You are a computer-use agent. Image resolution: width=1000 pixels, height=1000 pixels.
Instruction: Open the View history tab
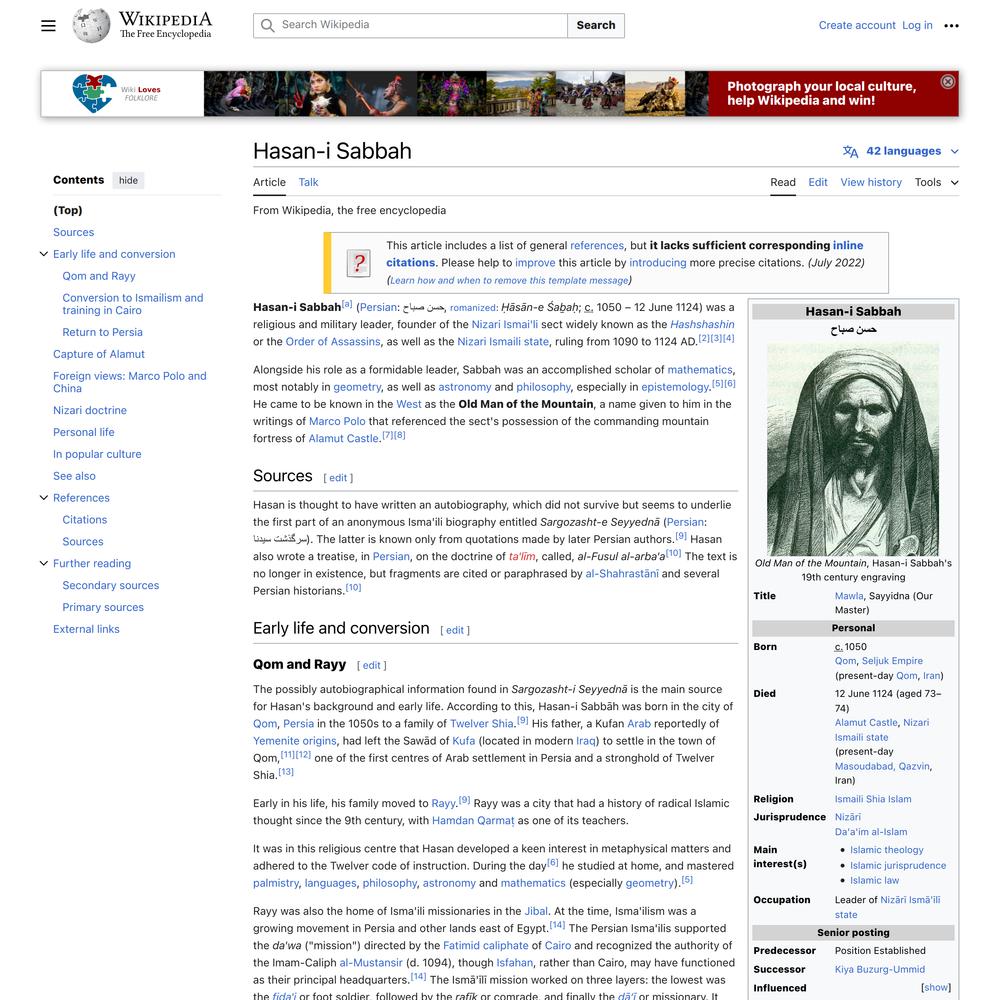point(871,182)
